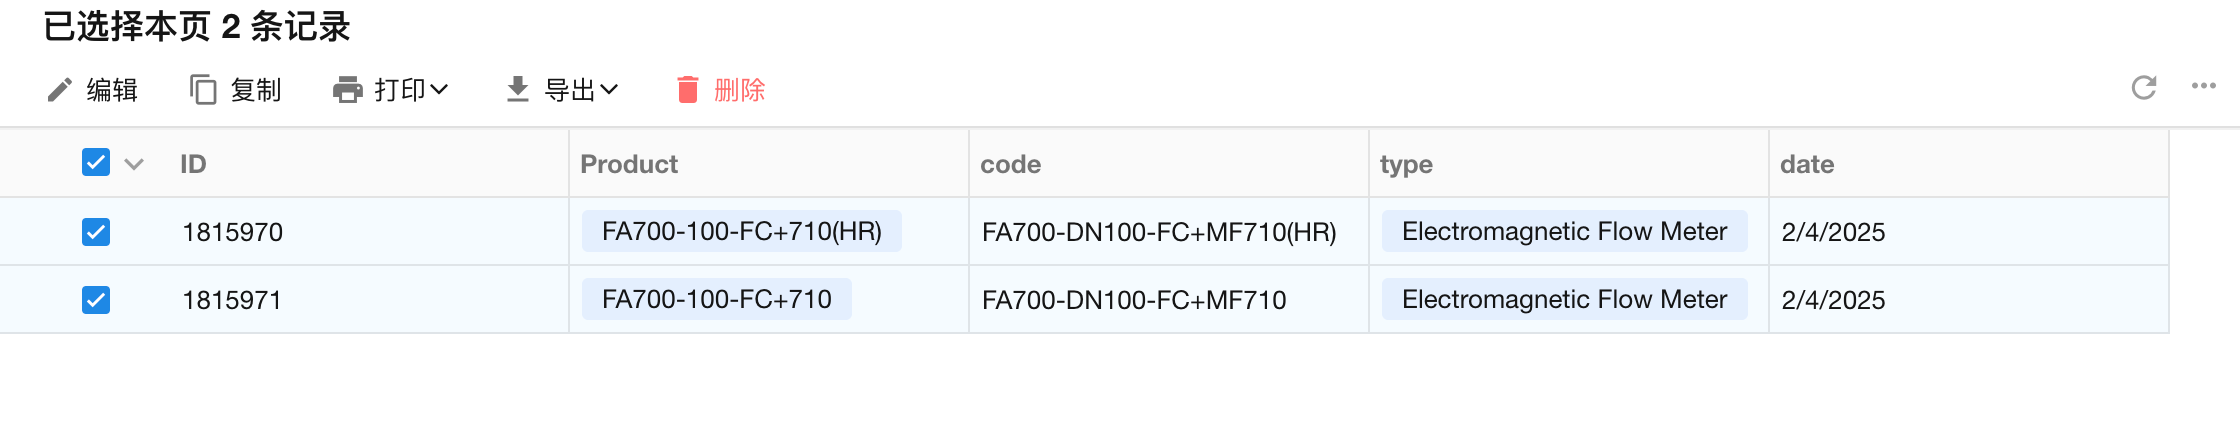Click the code cell FA700-DN100-FC+MF710
This screenshot has width=2240, height=426.
[x=1134, y=300]
